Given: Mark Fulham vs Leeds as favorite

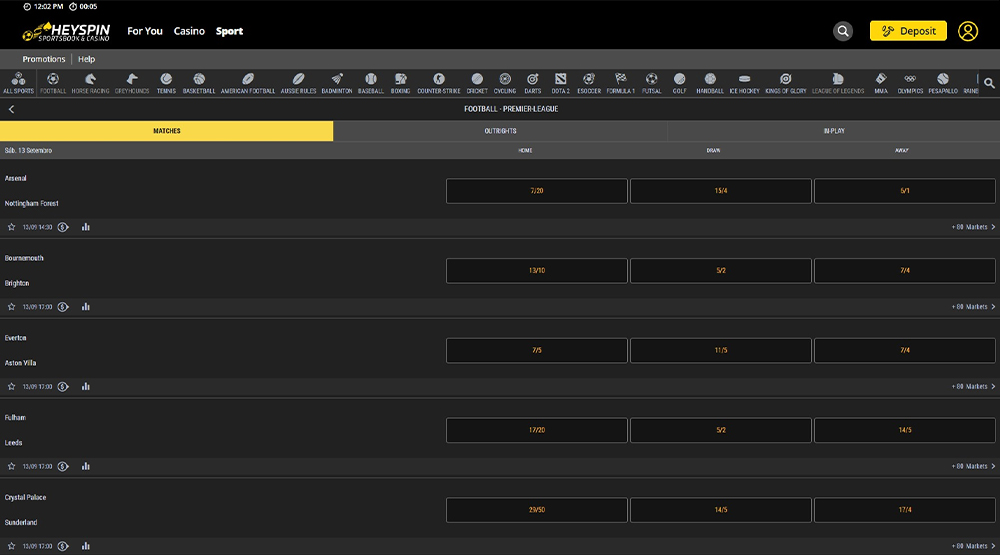Looking at the screenshot, I should pos(12,466).
